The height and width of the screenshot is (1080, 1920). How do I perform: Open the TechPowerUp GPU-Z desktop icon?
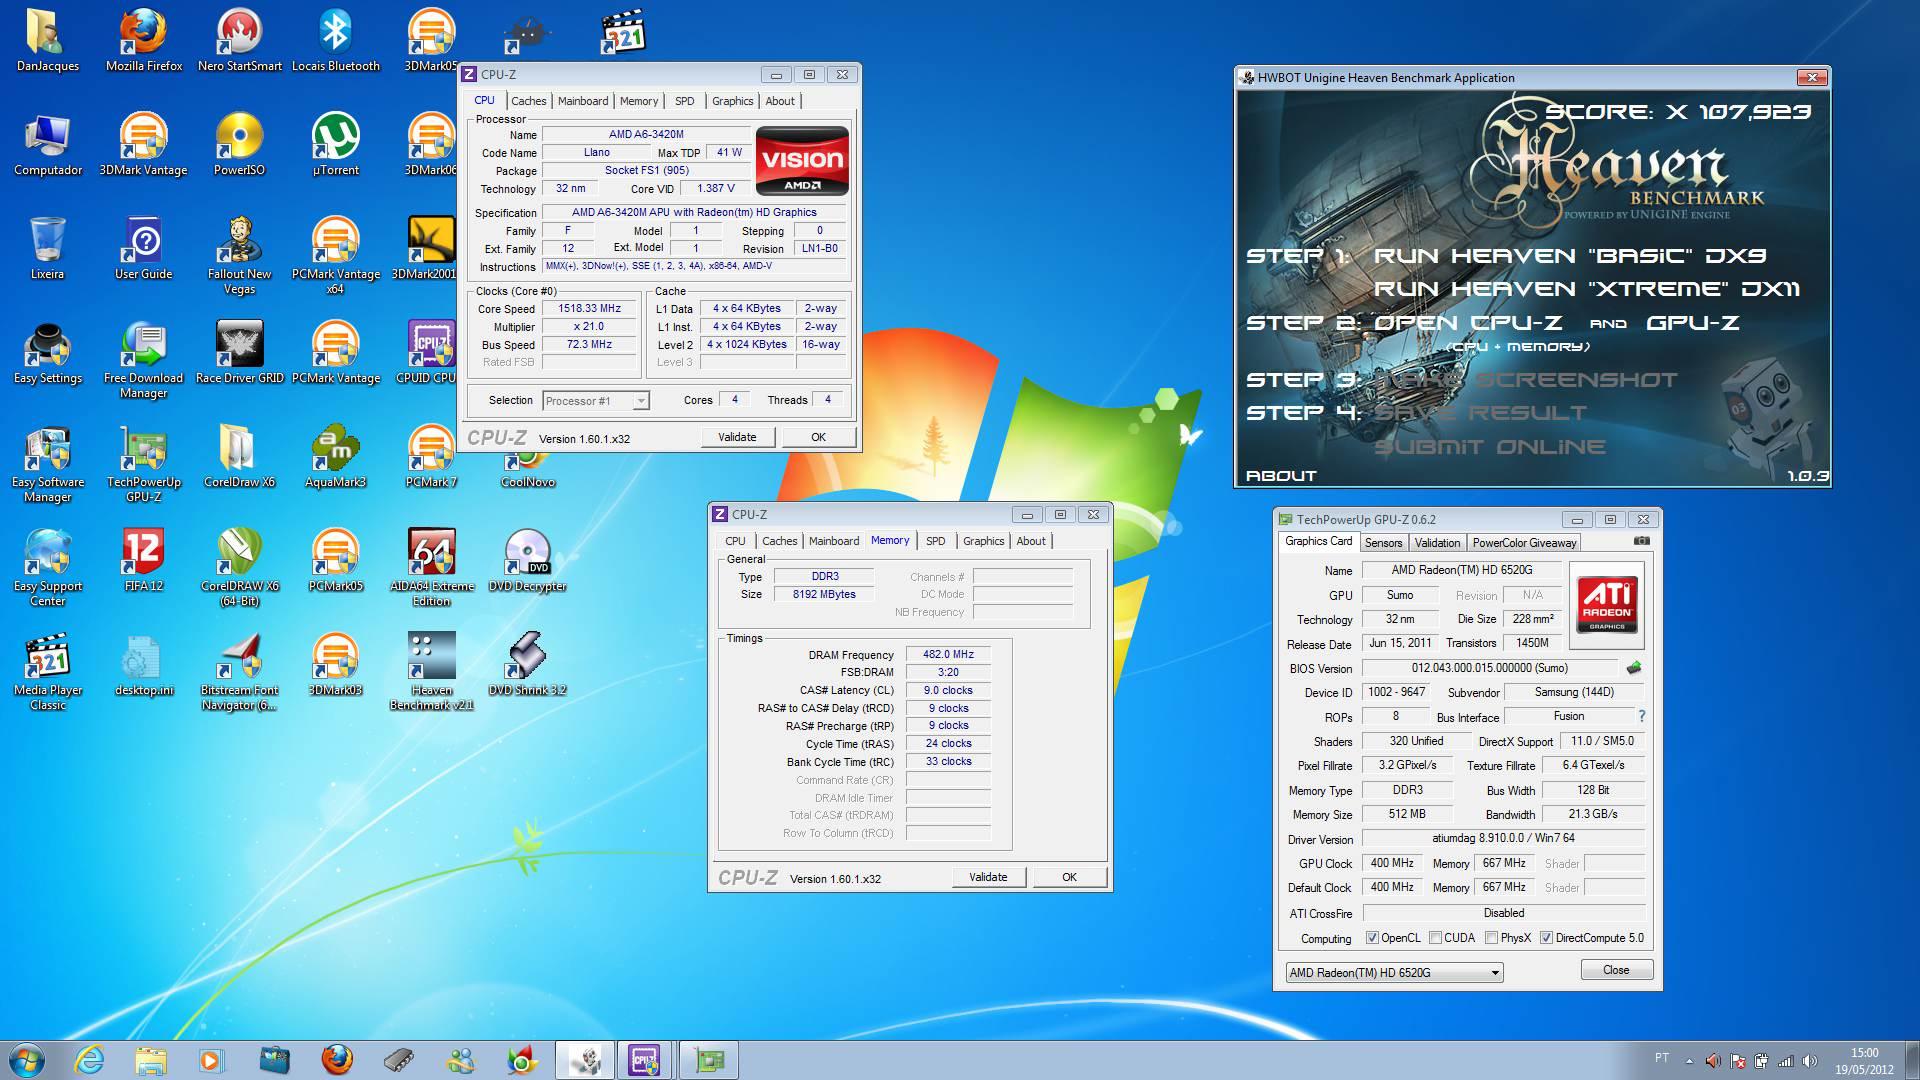144,463
